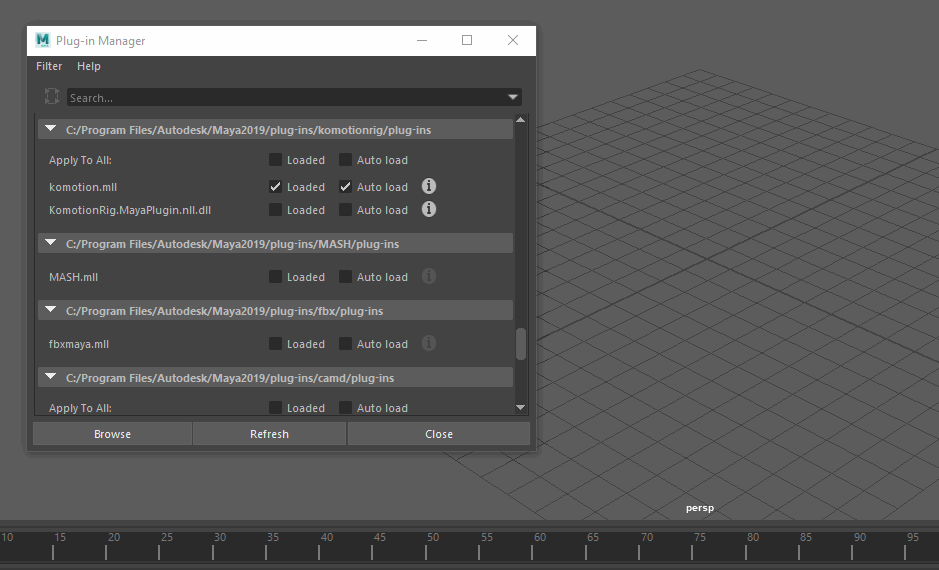
Task: Click the fbxmaya.mll plug-in name
Action: [x=78, y=344]
